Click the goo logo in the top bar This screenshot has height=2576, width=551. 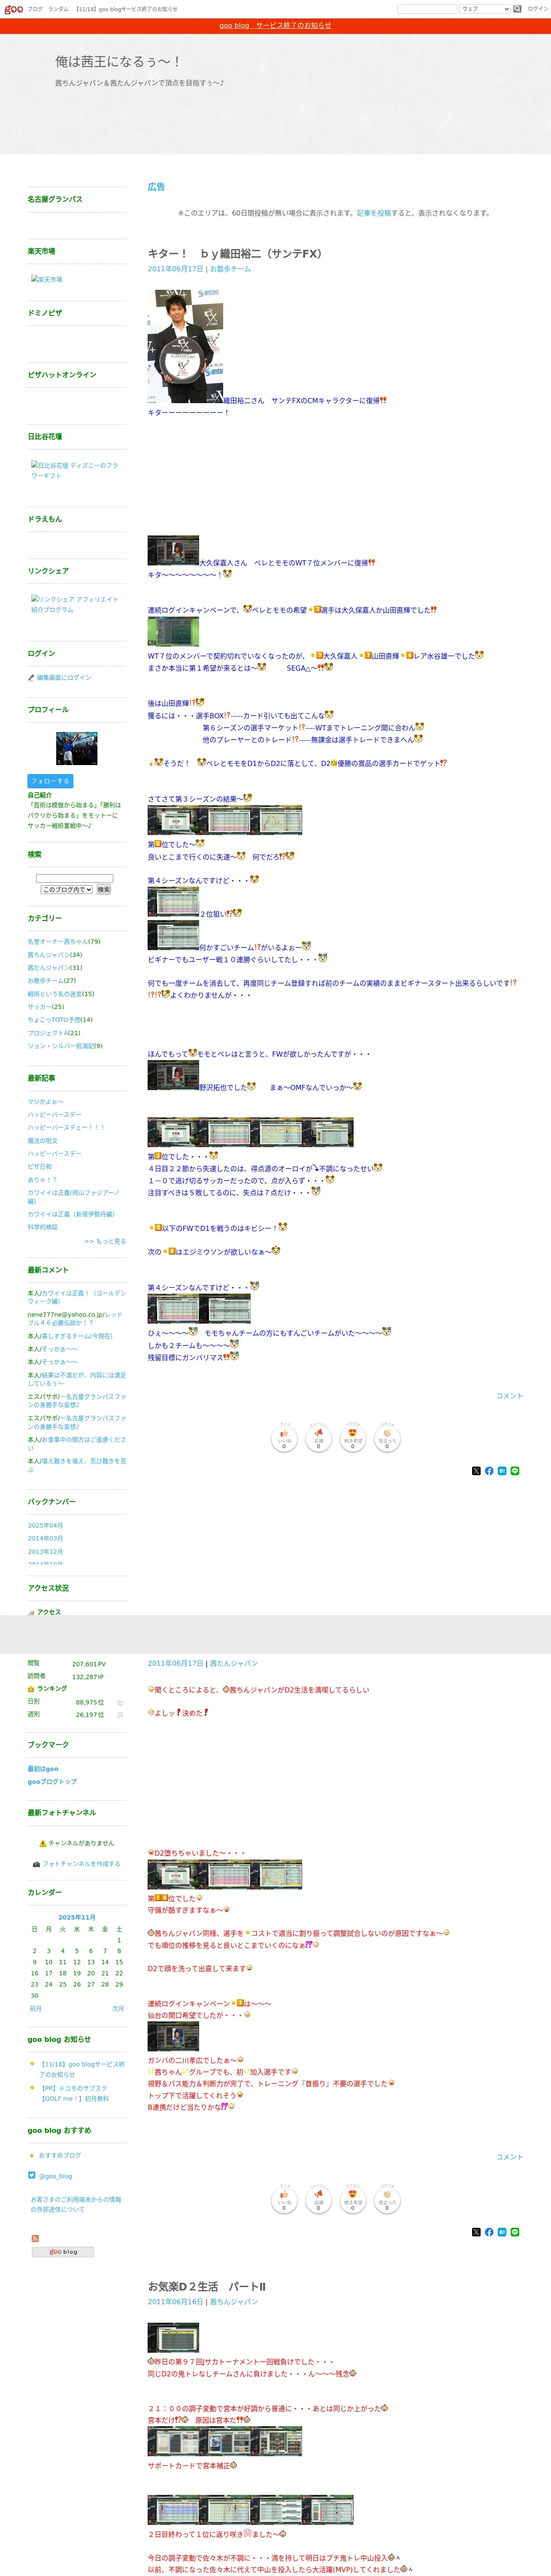[13, 9]
